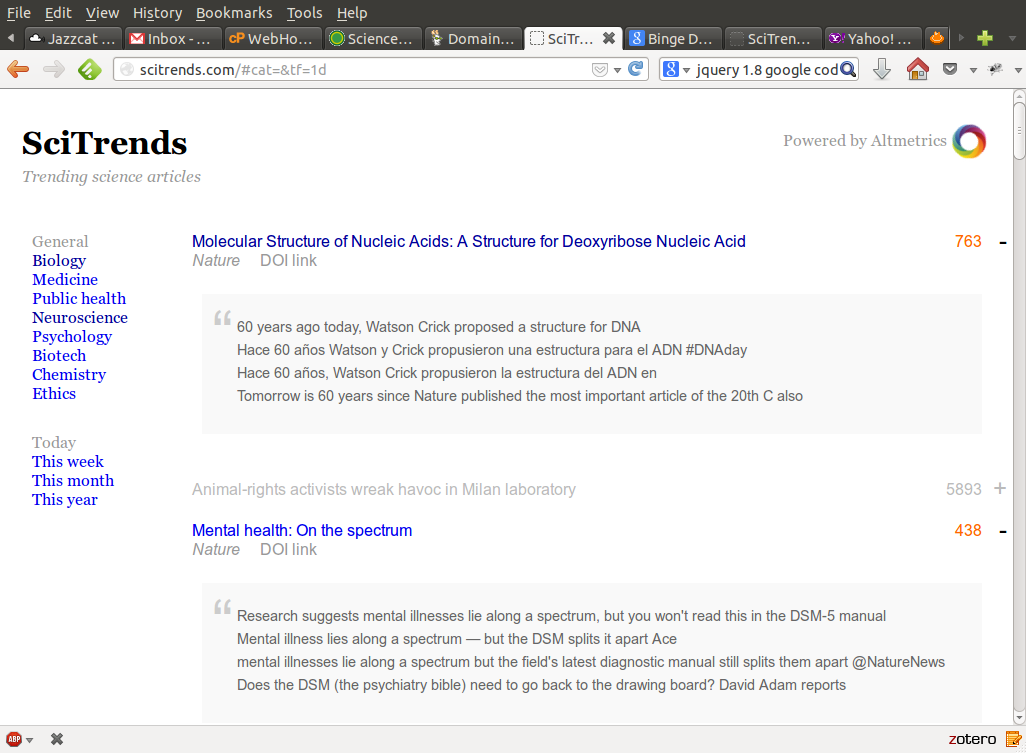Open a new tab with the green plus
The height and width of the screenshot is (753, 1026).
coord(985,39)
